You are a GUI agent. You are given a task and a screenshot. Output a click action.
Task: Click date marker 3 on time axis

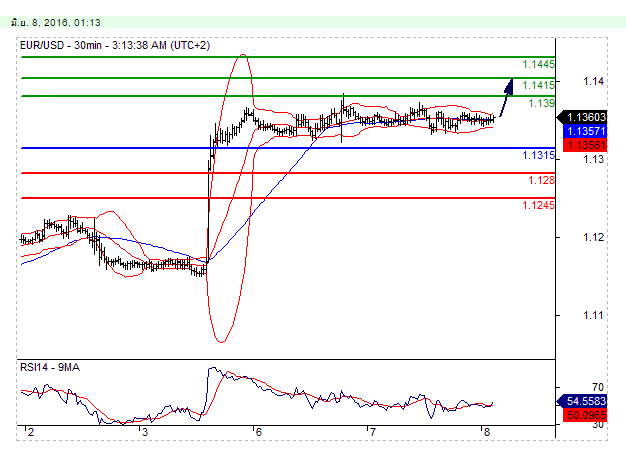145,432
